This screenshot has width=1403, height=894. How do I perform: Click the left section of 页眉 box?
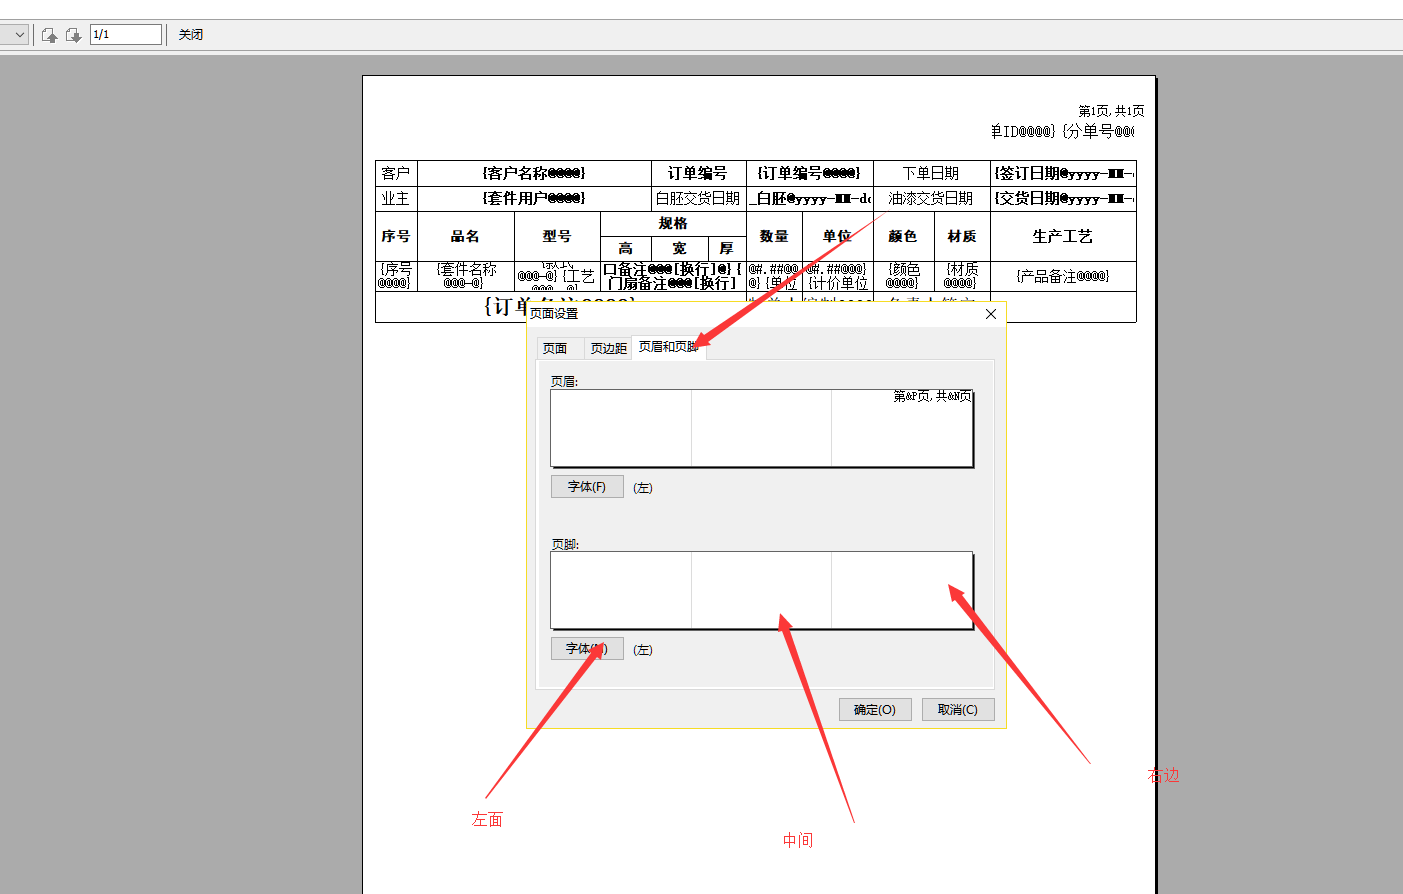621,428
